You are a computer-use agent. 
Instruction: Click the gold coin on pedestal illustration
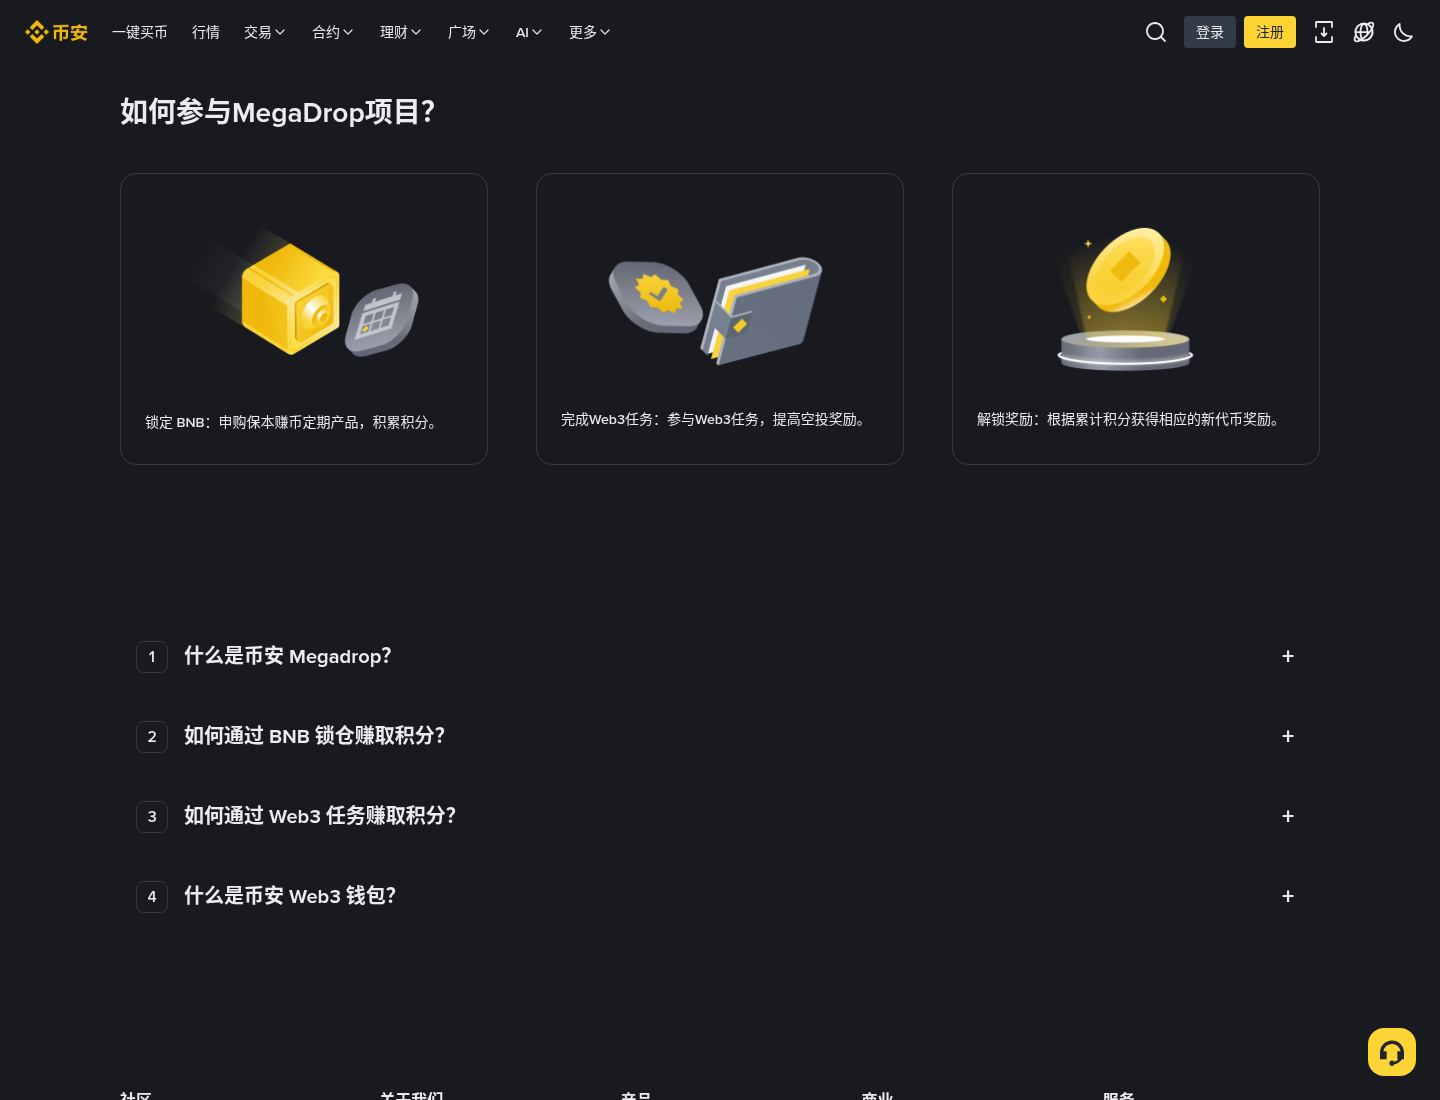pyautogui.click(x=1126, y=299)
